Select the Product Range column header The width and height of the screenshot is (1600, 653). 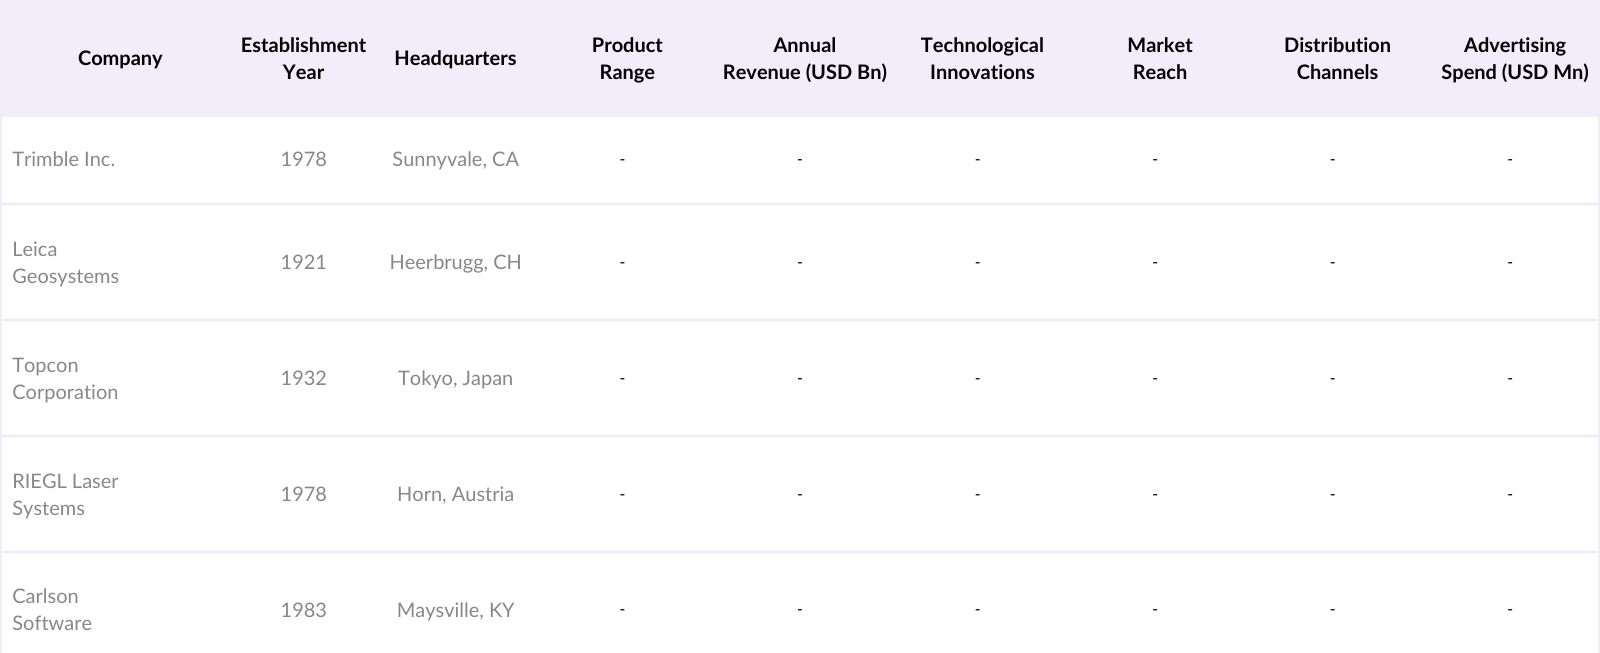[627, 58]
